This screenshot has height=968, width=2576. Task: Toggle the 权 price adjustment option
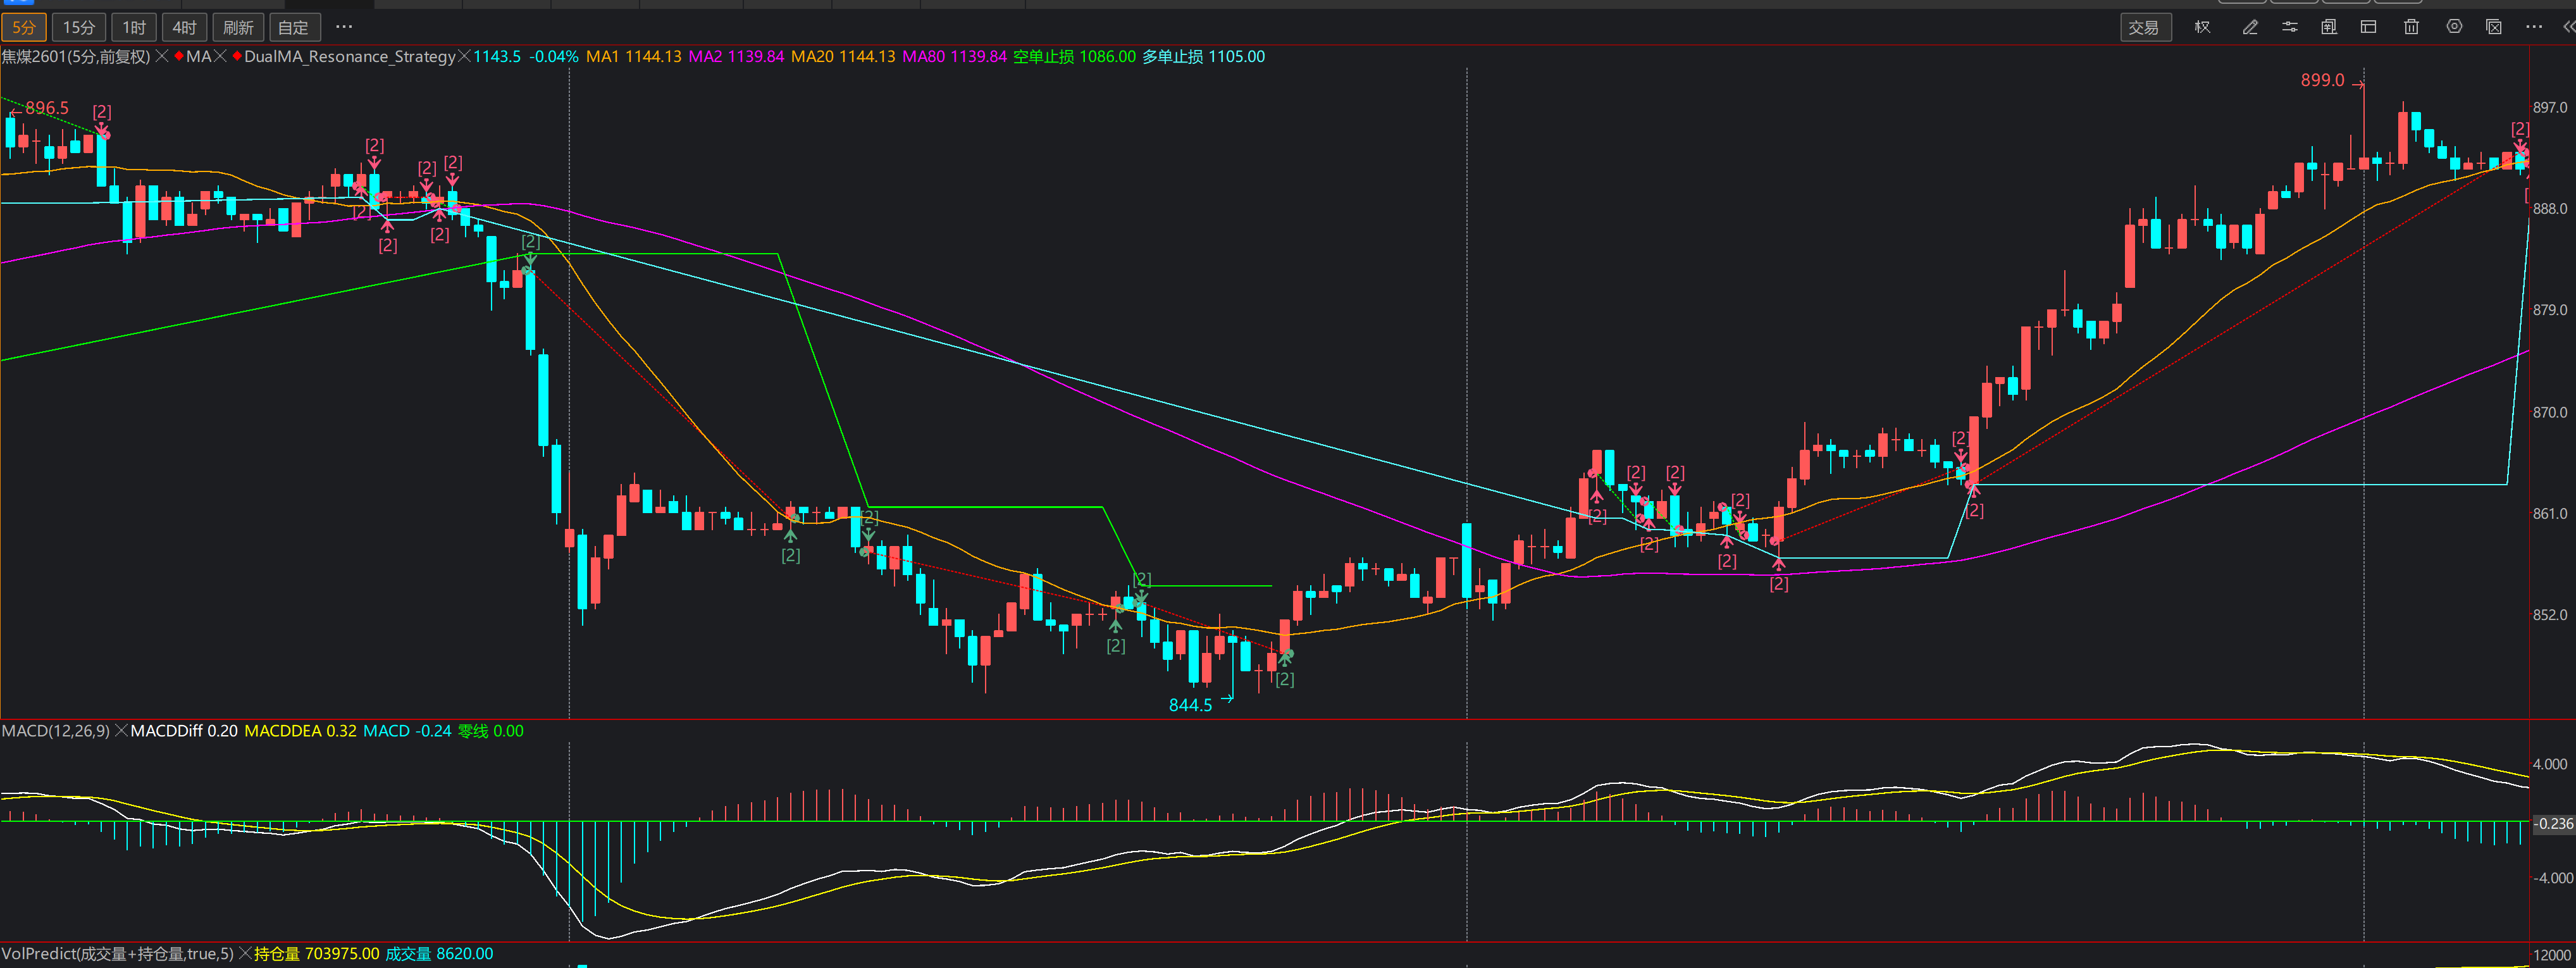[x=2202, y=27]
